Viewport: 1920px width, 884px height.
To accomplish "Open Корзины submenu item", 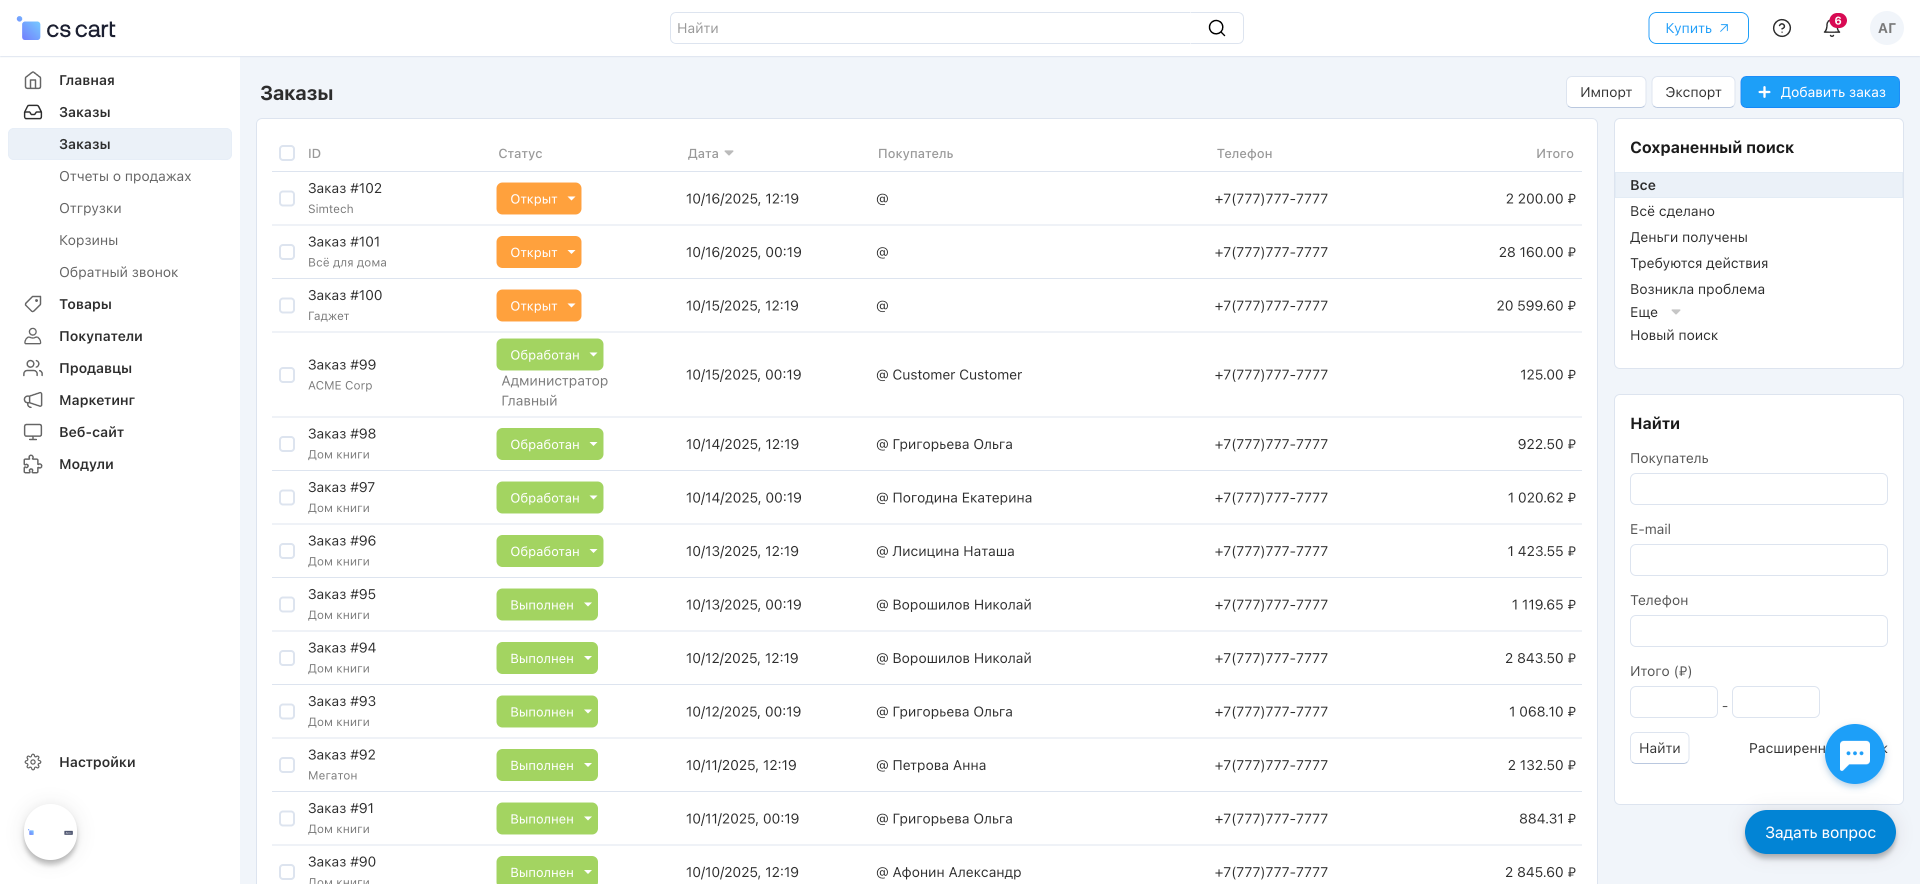I will [x=88, y=240].
